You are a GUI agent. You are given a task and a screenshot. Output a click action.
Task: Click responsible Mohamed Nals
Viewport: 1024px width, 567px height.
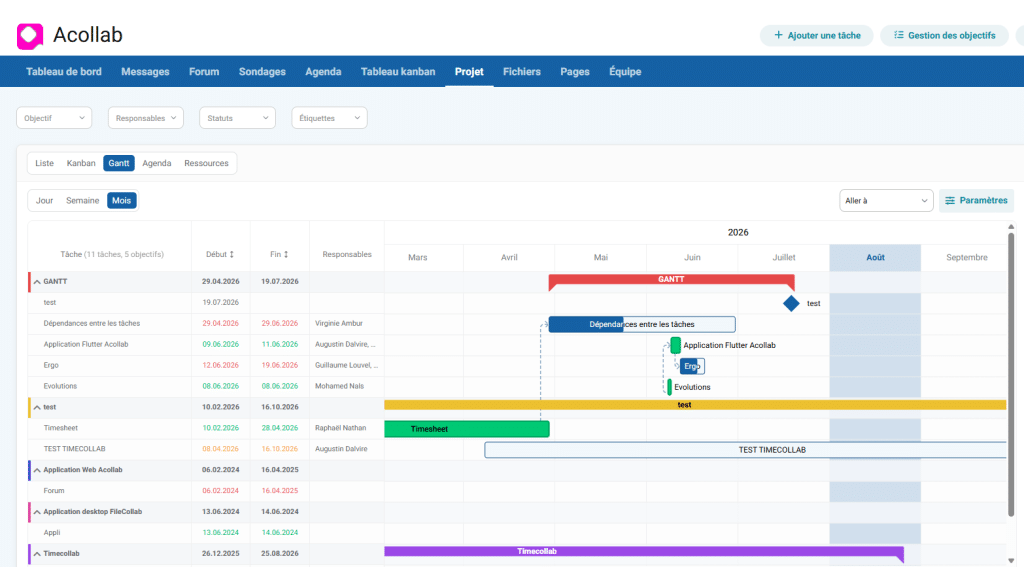pos(339,386)
